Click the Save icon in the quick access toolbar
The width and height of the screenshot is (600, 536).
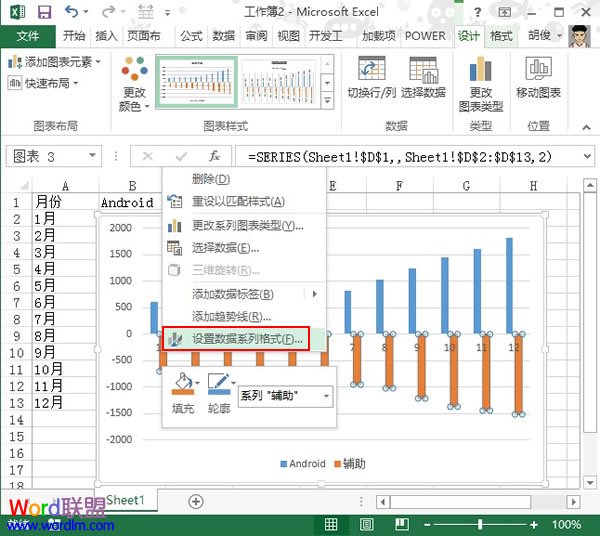tap(44, 12)
